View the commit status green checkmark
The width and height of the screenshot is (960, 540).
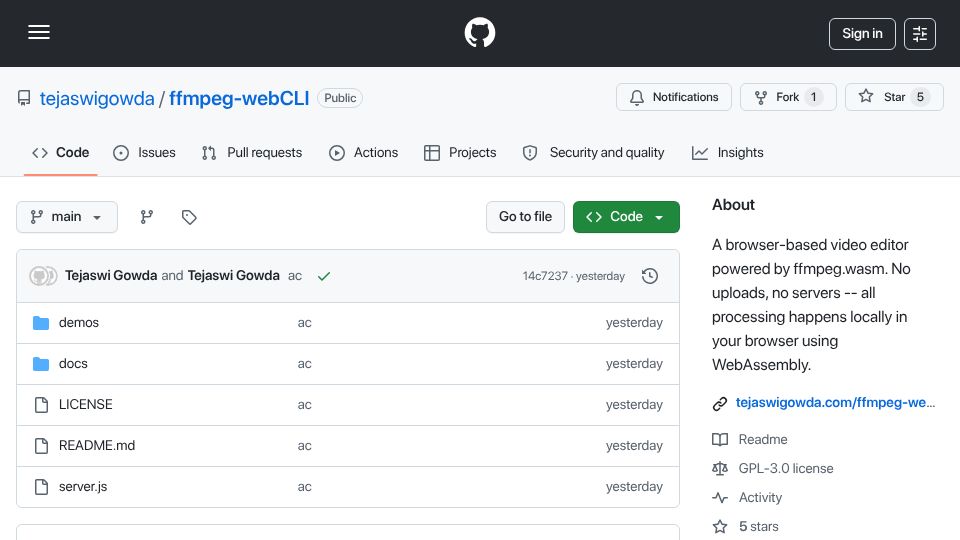coord(324,276)
